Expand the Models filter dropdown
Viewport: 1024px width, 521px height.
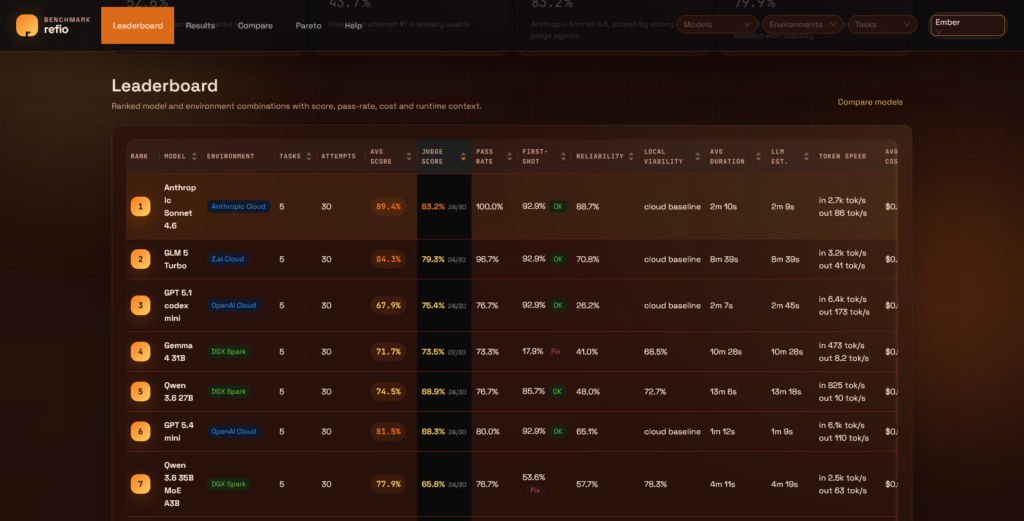(717, 24)
